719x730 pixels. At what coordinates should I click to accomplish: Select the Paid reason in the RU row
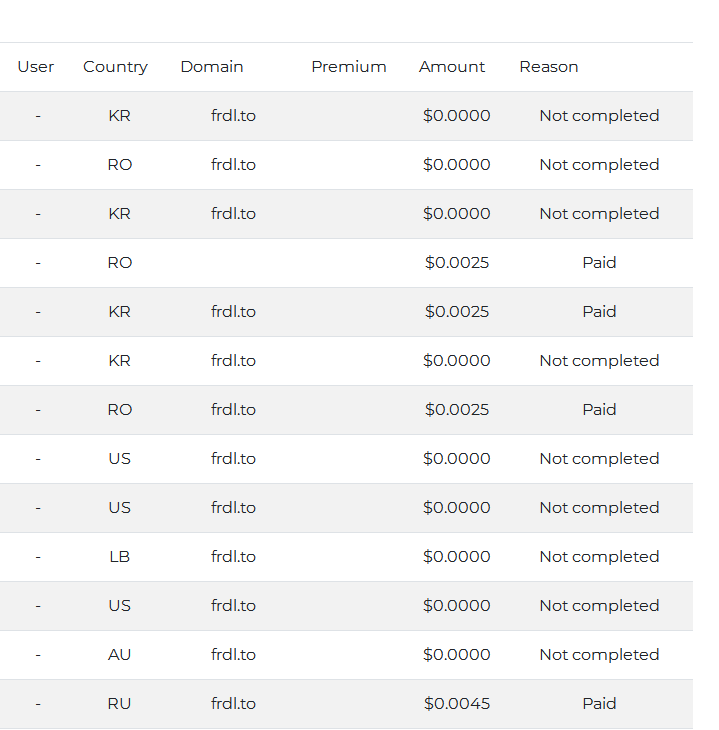tap(599, 704)
